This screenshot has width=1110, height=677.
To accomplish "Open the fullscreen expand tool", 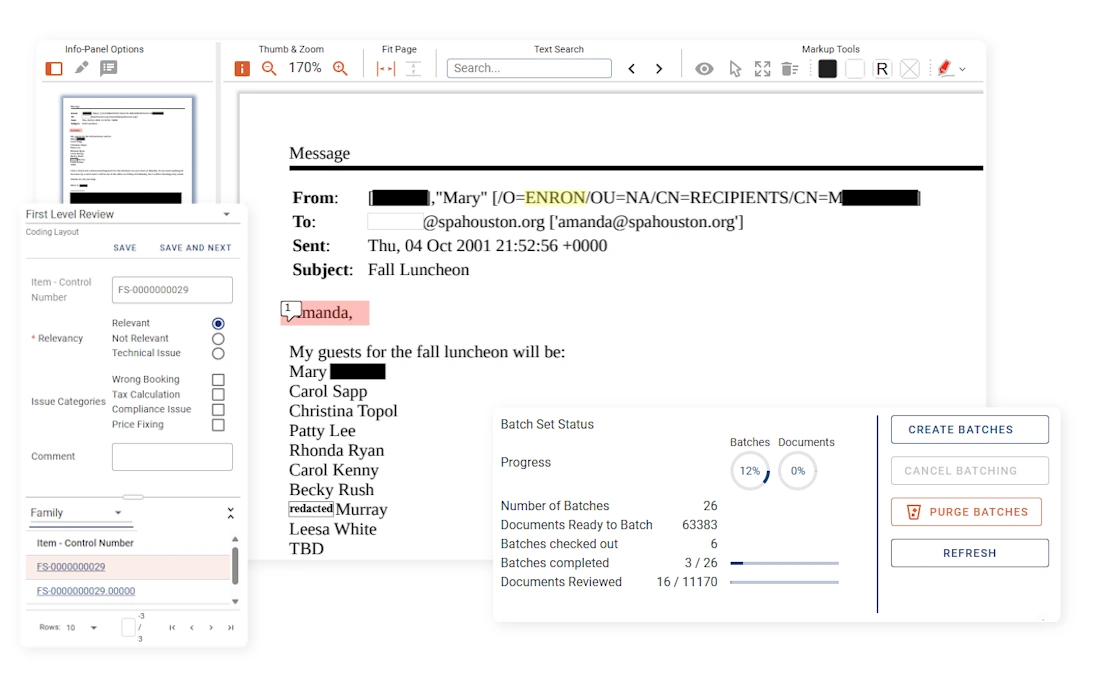I will (762, 68).
